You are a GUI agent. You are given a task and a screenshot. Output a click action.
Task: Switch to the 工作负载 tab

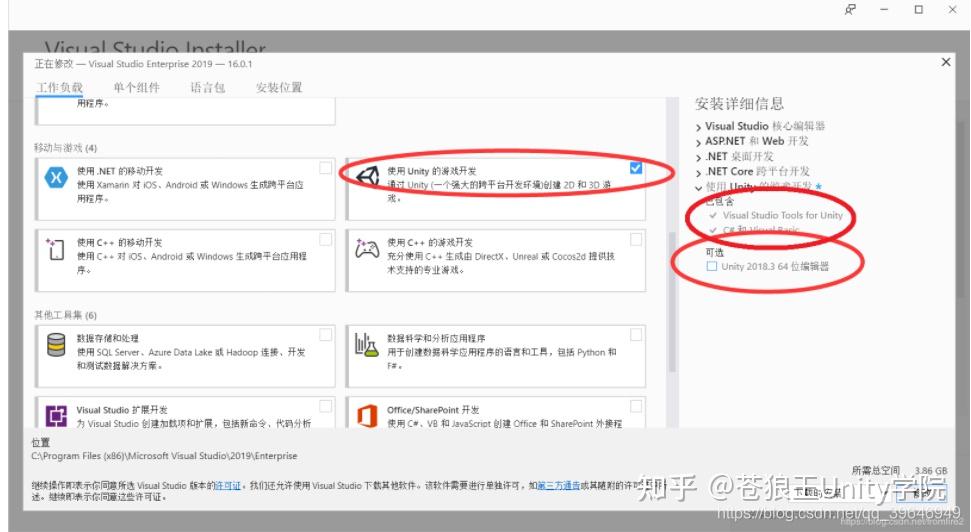pos(59,87)
